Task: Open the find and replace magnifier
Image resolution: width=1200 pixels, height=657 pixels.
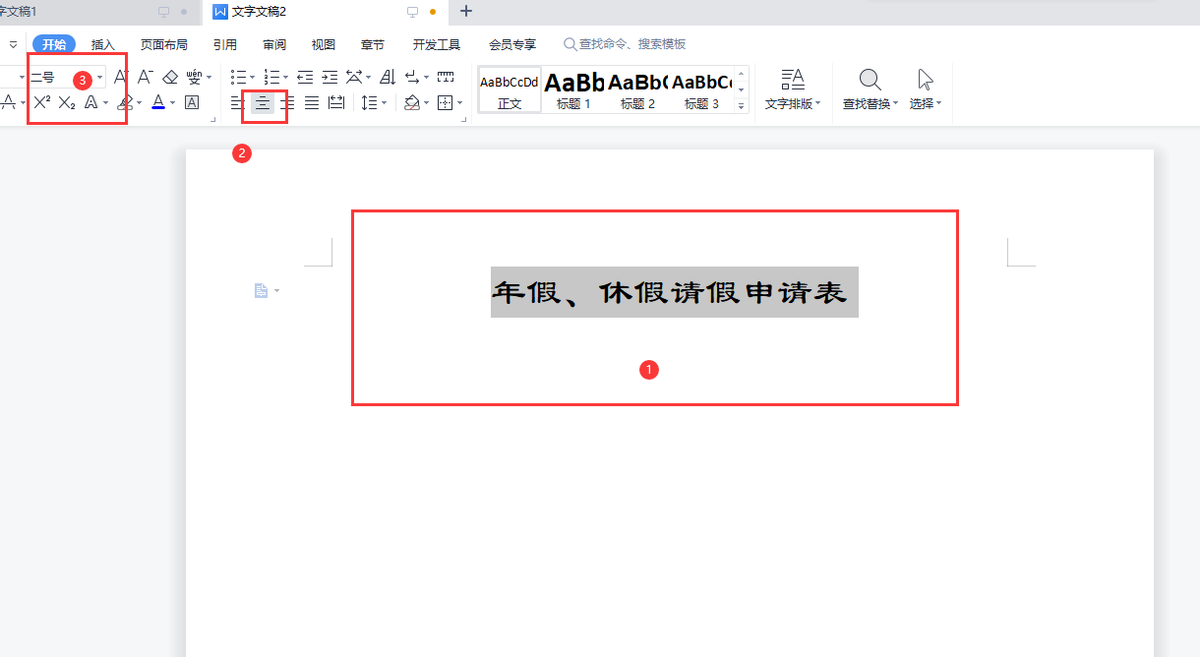Action: tap(869, 80)
